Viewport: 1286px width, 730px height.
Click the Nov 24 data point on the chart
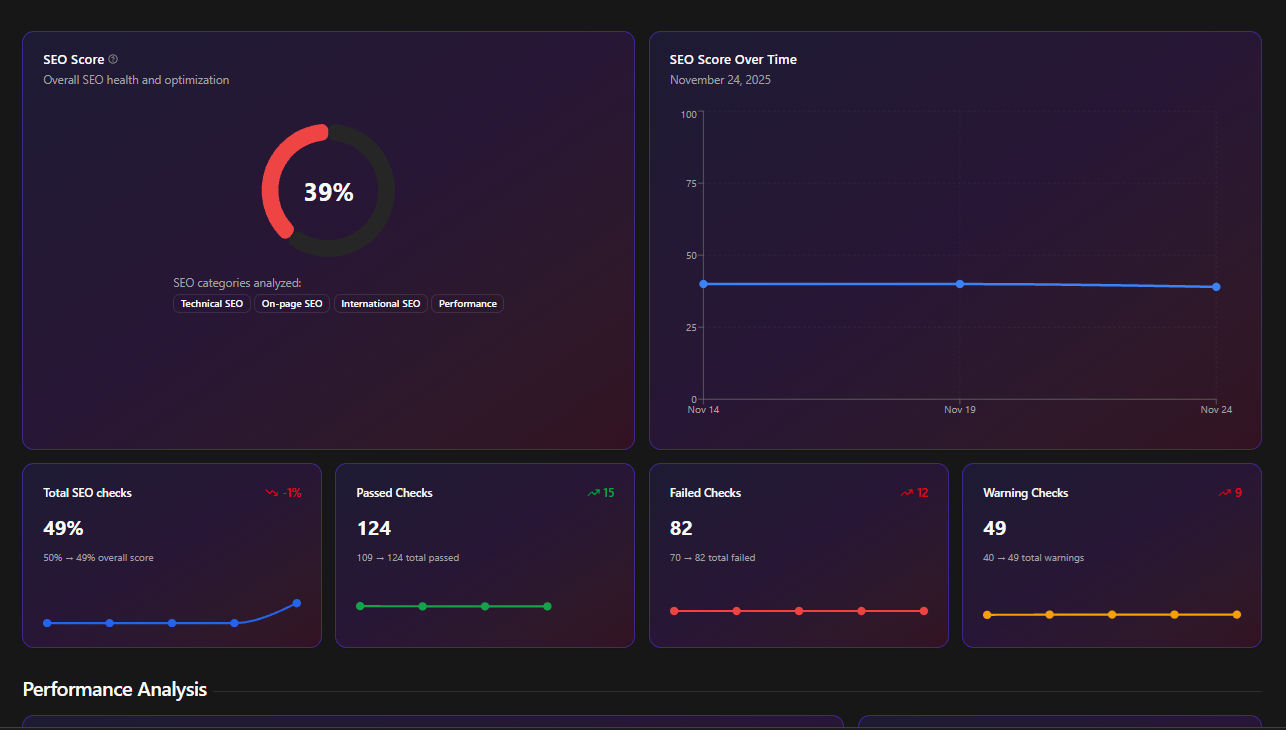coord(1216,287)
